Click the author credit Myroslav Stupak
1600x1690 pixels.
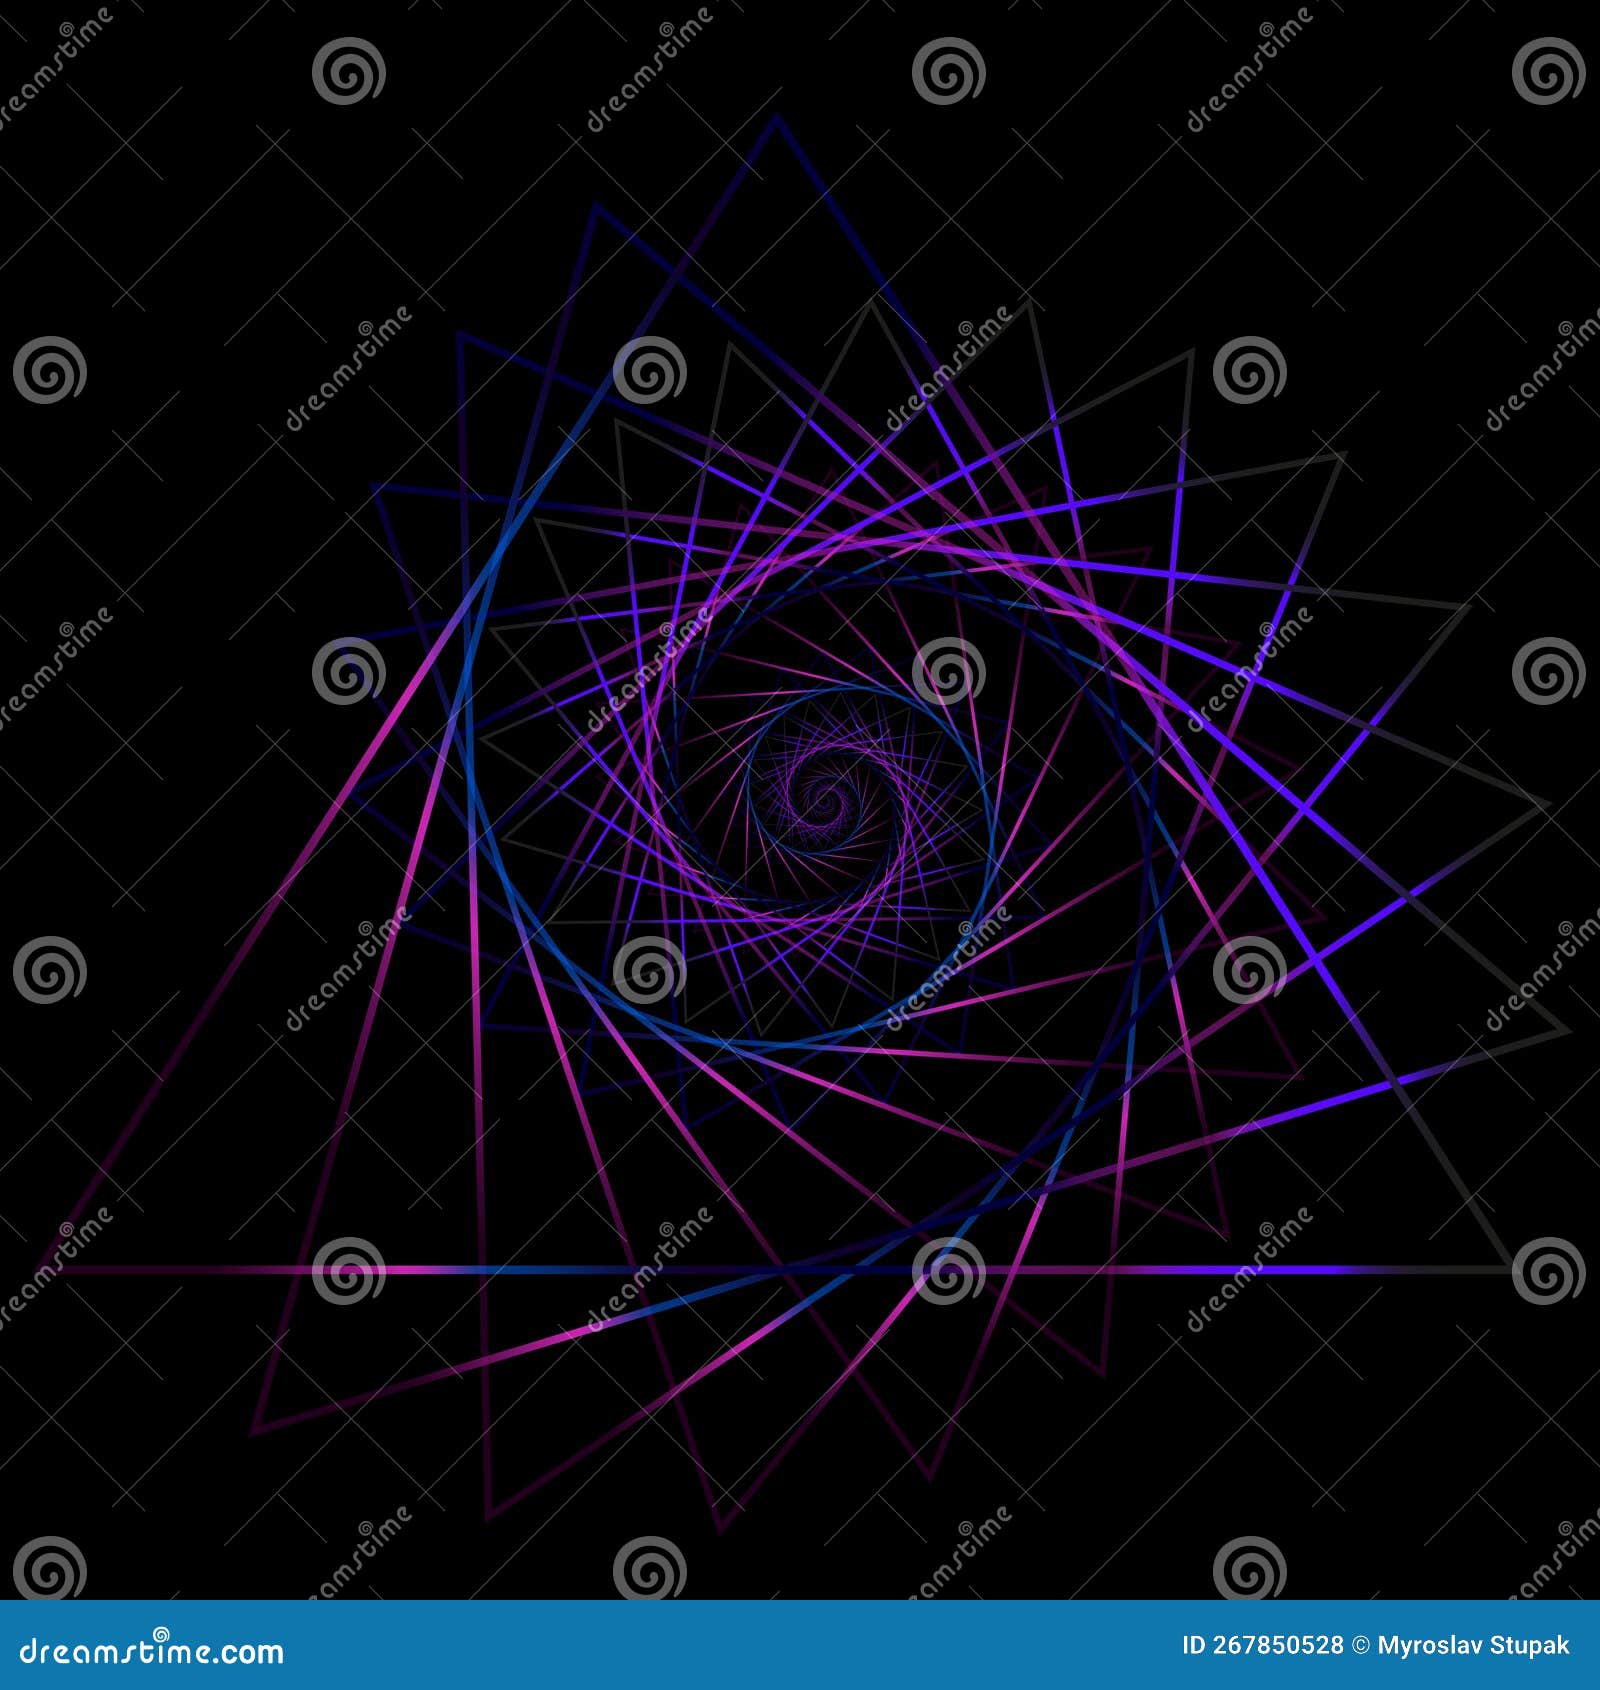[1470, 1645]
